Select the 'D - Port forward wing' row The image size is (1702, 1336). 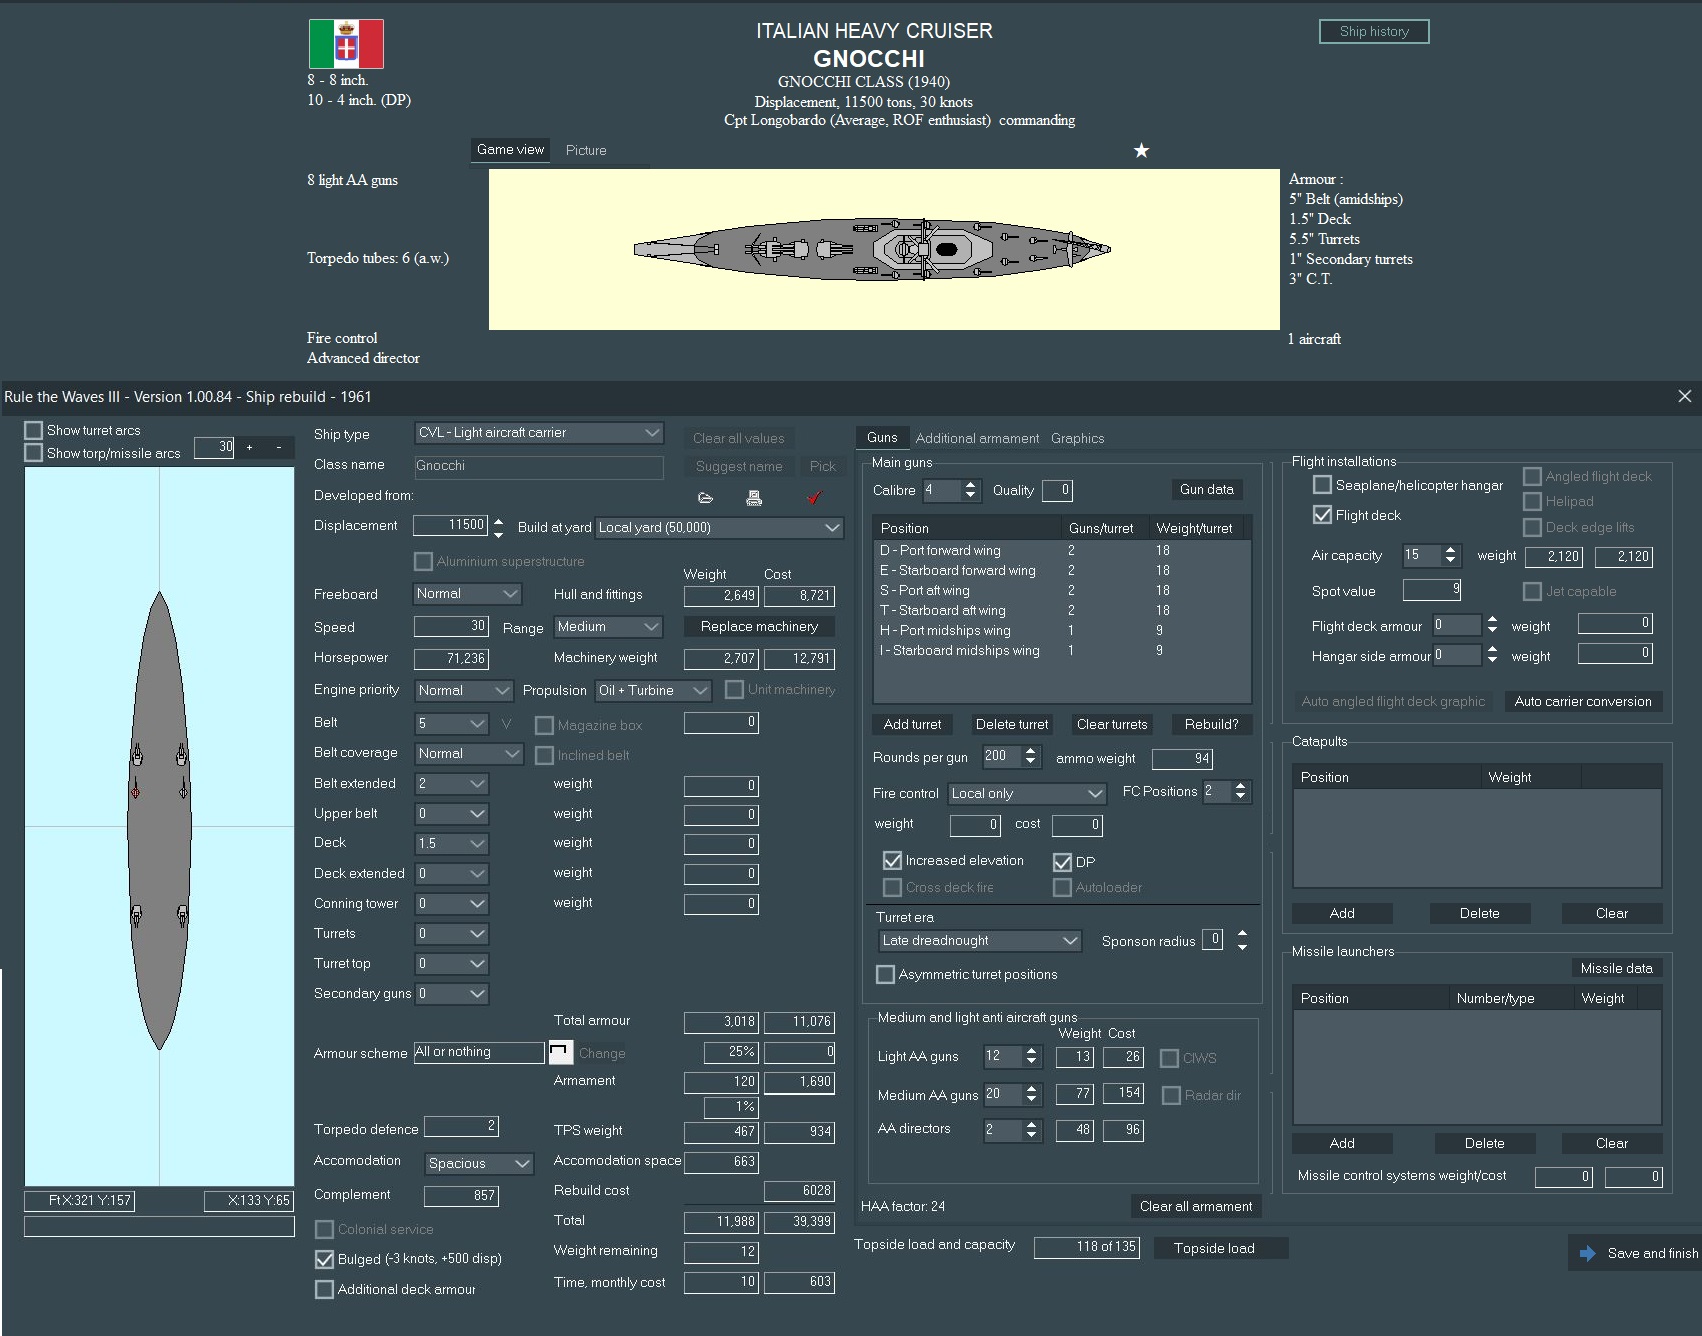click(x=1062, y=550)
